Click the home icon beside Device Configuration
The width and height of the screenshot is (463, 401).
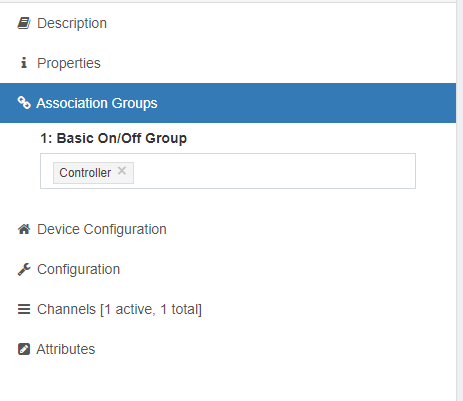point(24,229)
